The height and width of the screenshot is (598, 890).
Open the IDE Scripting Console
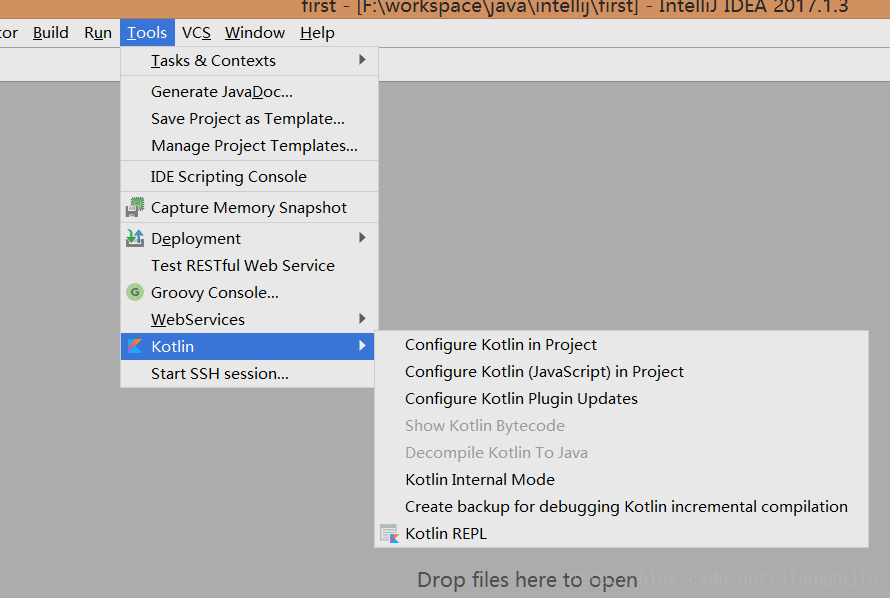[229, 177]
